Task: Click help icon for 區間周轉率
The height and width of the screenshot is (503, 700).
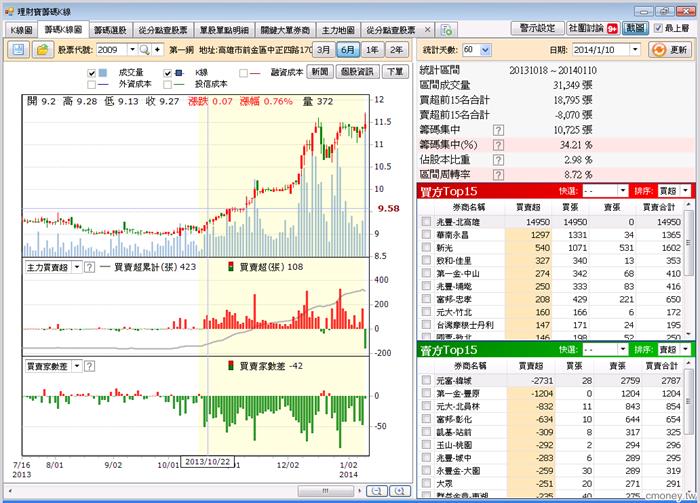Action: (x=497, y=175)
